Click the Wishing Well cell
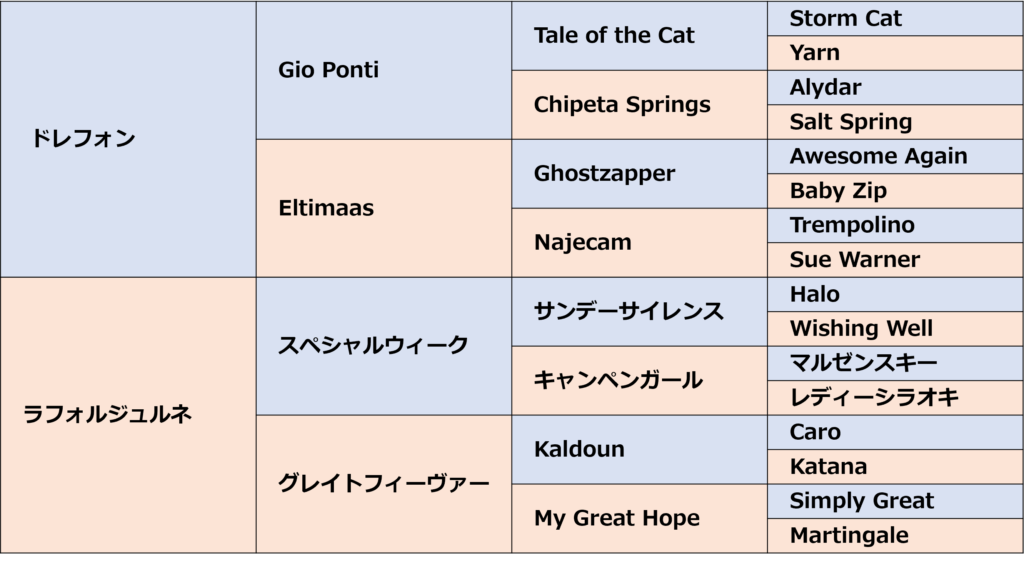This screenshot has width=1024, height=562. (x=895, y=328)
